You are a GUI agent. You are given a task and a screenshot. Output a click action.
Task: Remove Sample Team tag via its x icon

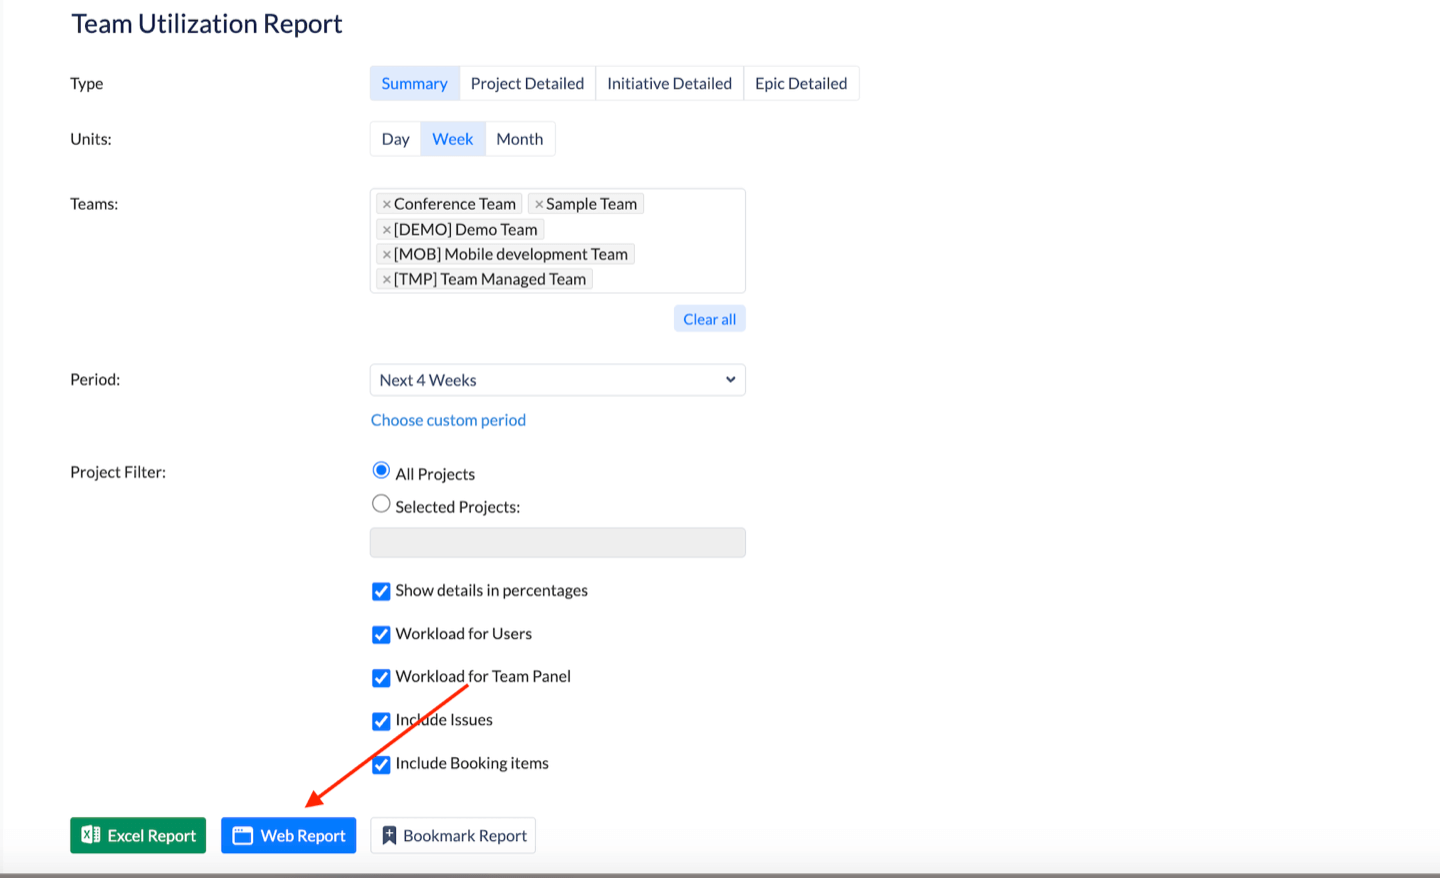(539, 204)
